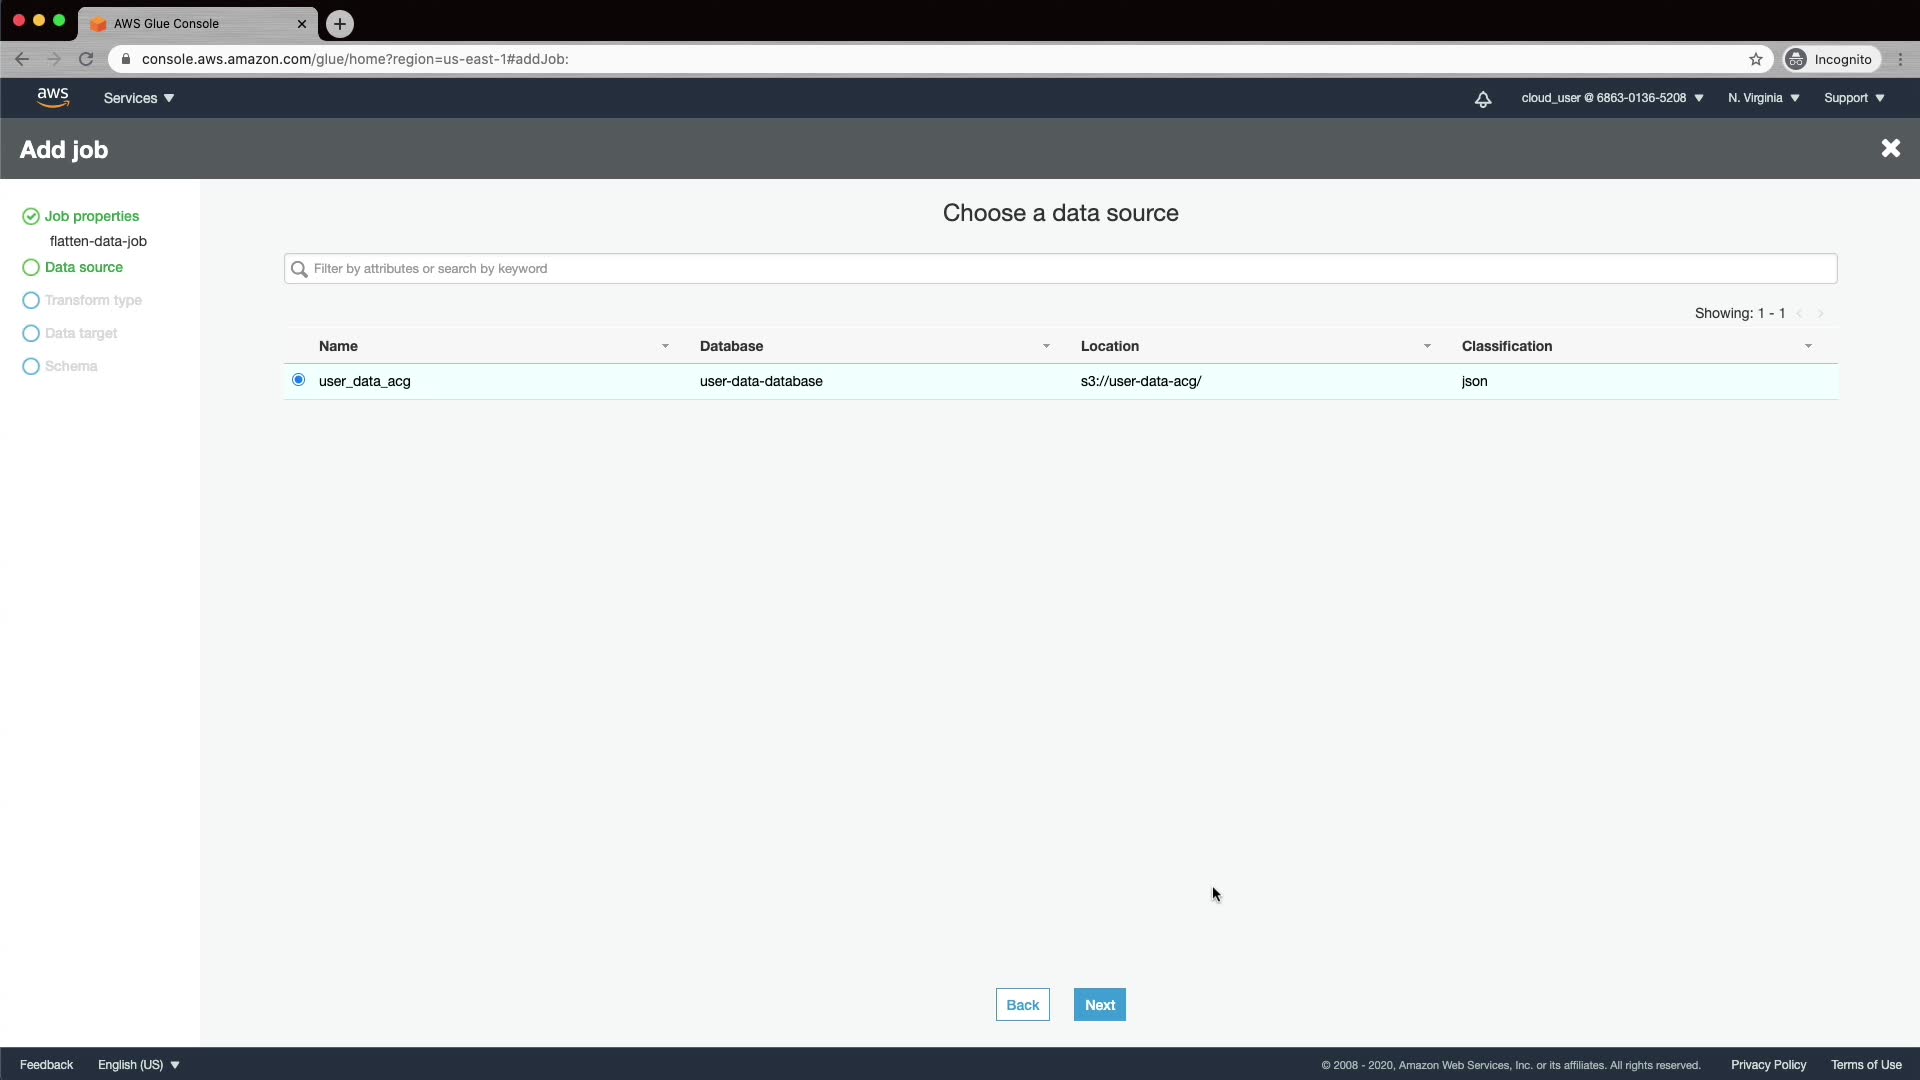This screenshot has height=1080, width=1920.
Task: Open Chrome's three-dot menu
Action: point(1901,59)
